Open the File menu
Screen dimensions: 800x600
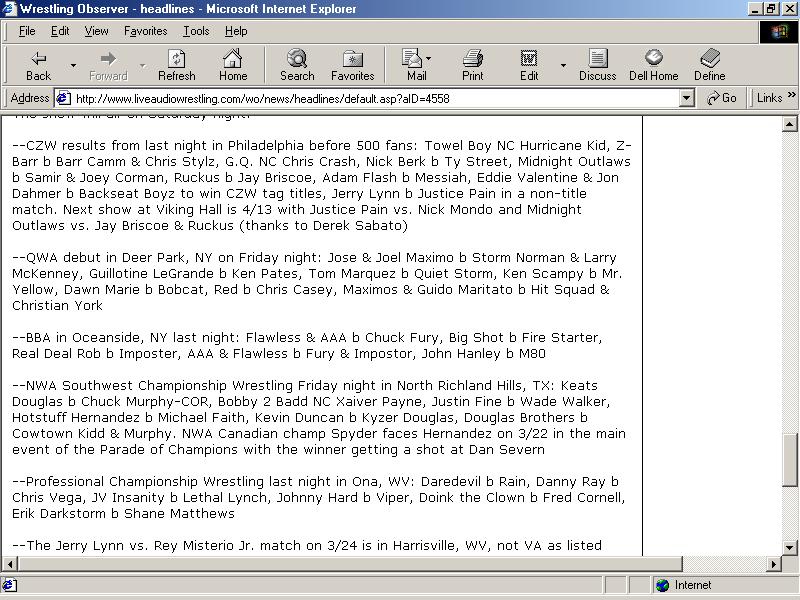[27, 31]
